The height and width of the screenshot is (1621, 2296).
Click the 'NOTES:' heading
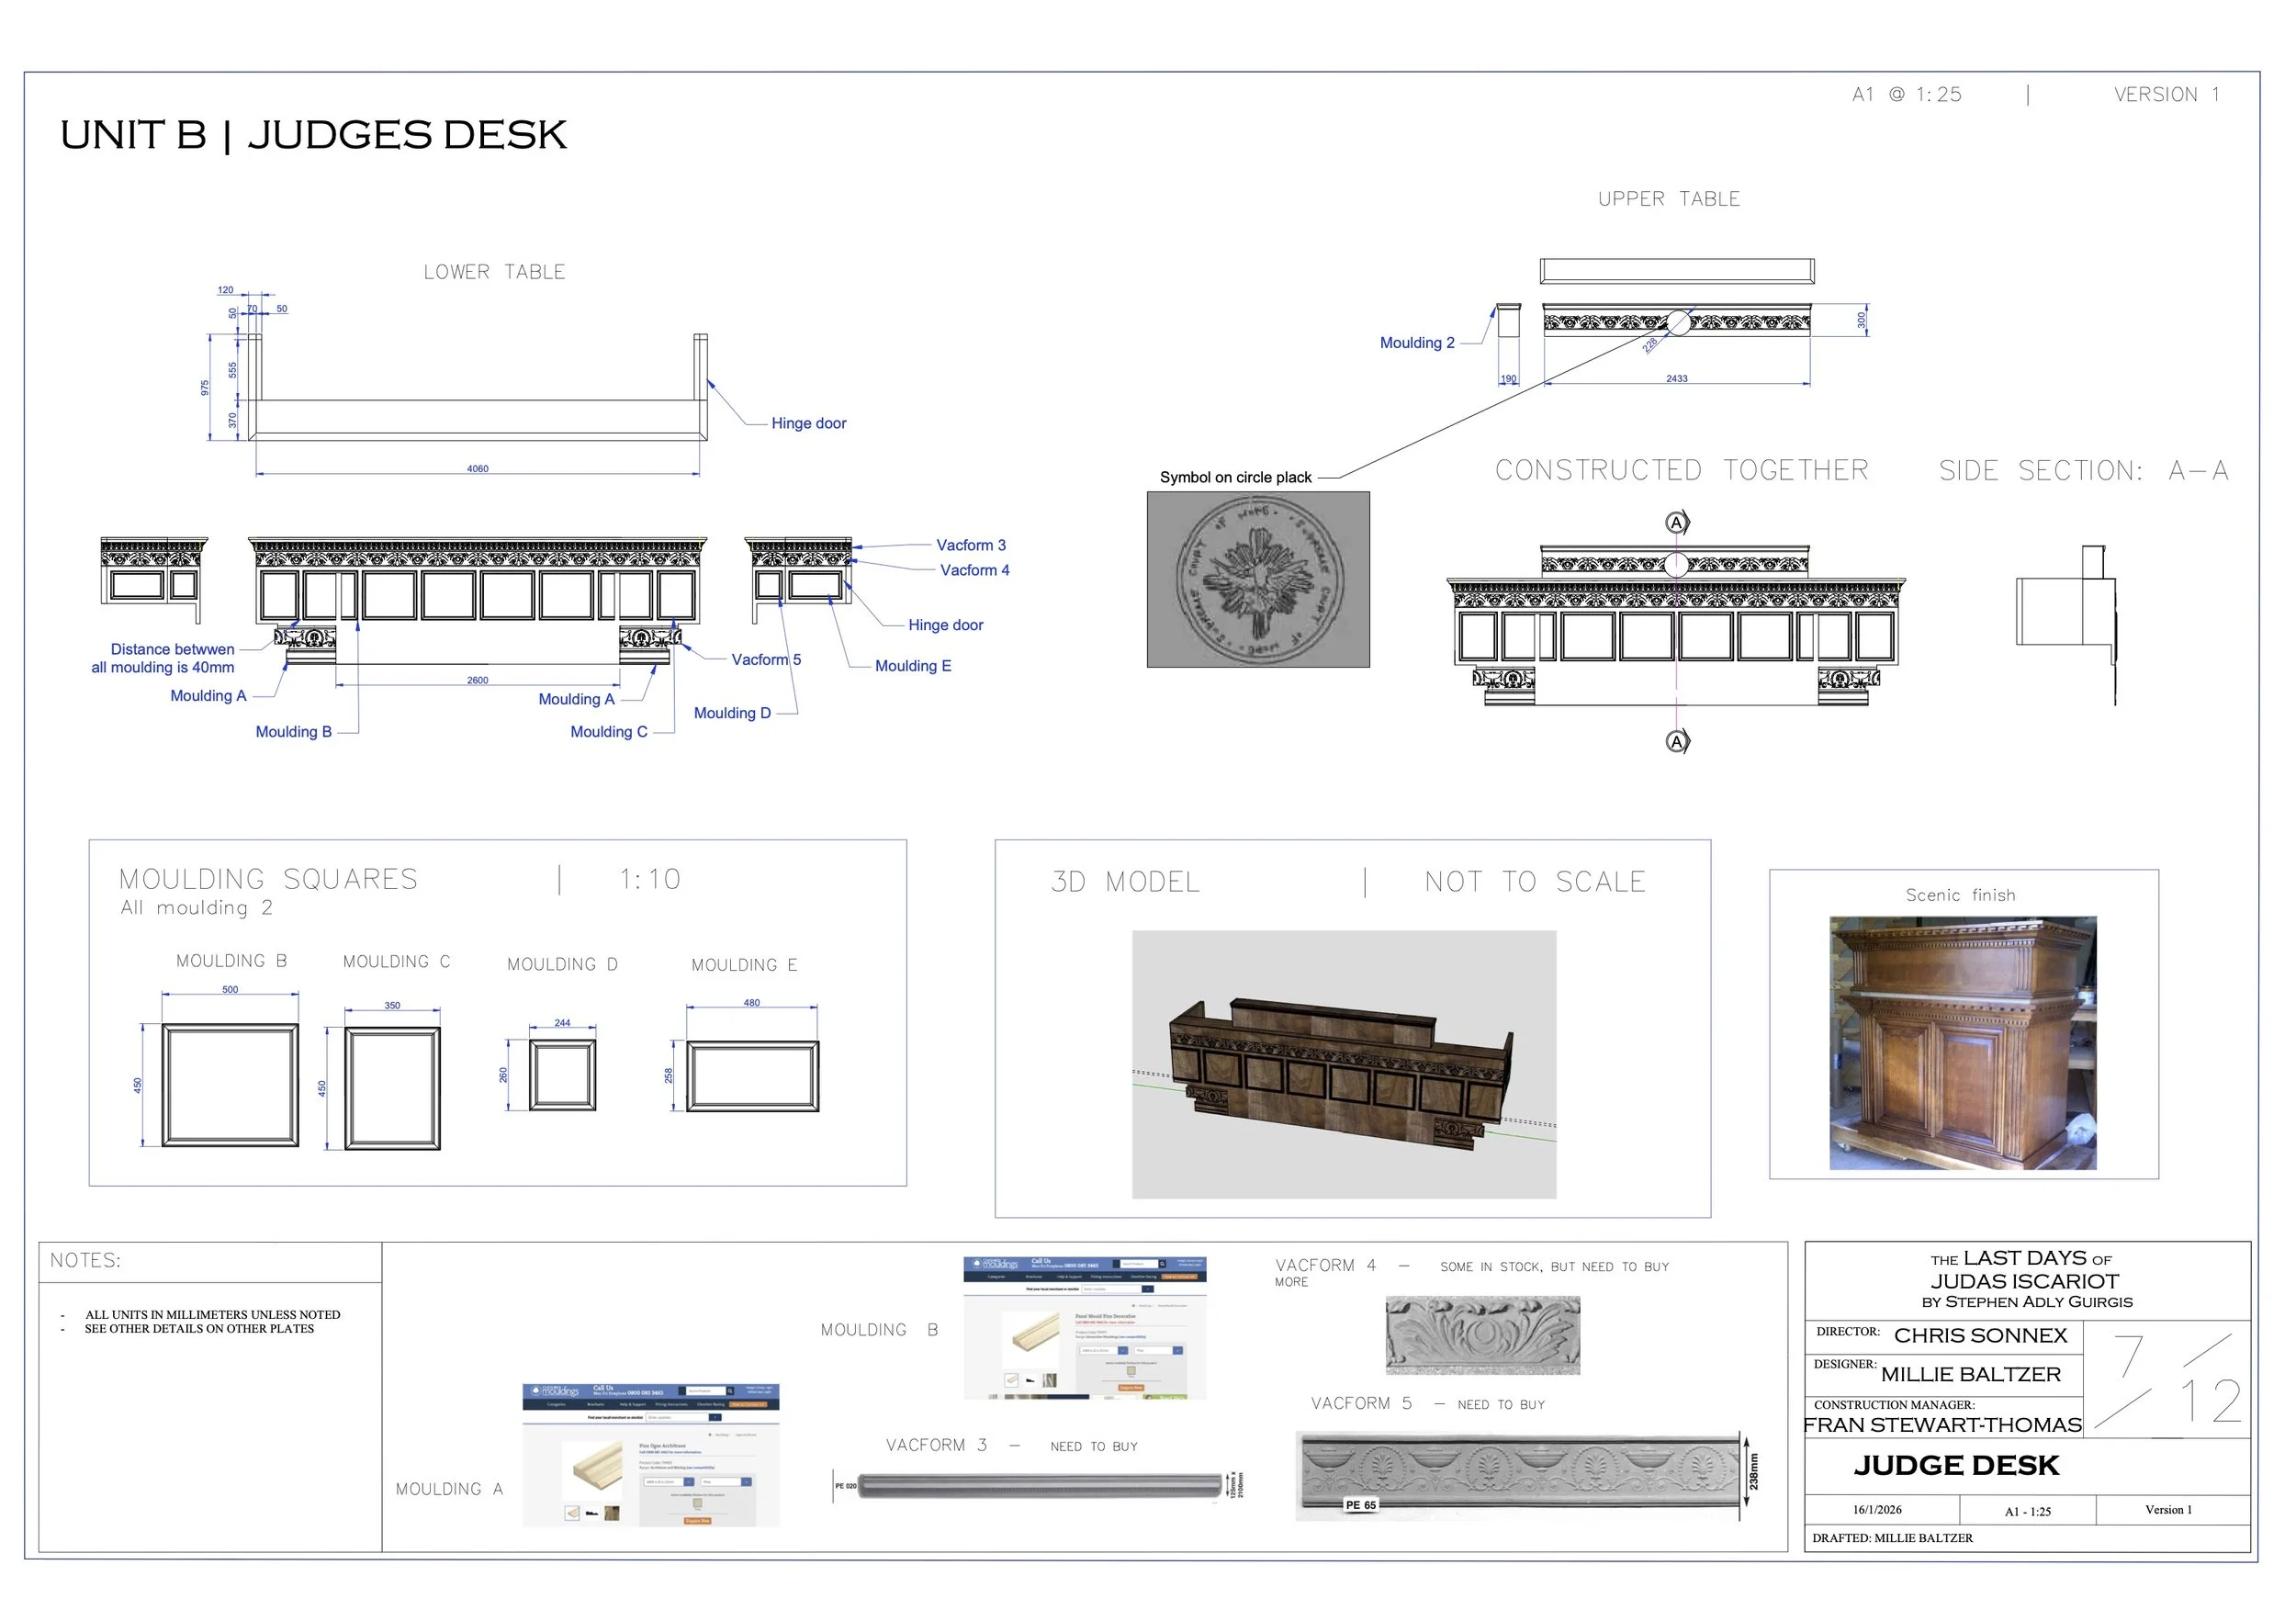(85, 1260)
